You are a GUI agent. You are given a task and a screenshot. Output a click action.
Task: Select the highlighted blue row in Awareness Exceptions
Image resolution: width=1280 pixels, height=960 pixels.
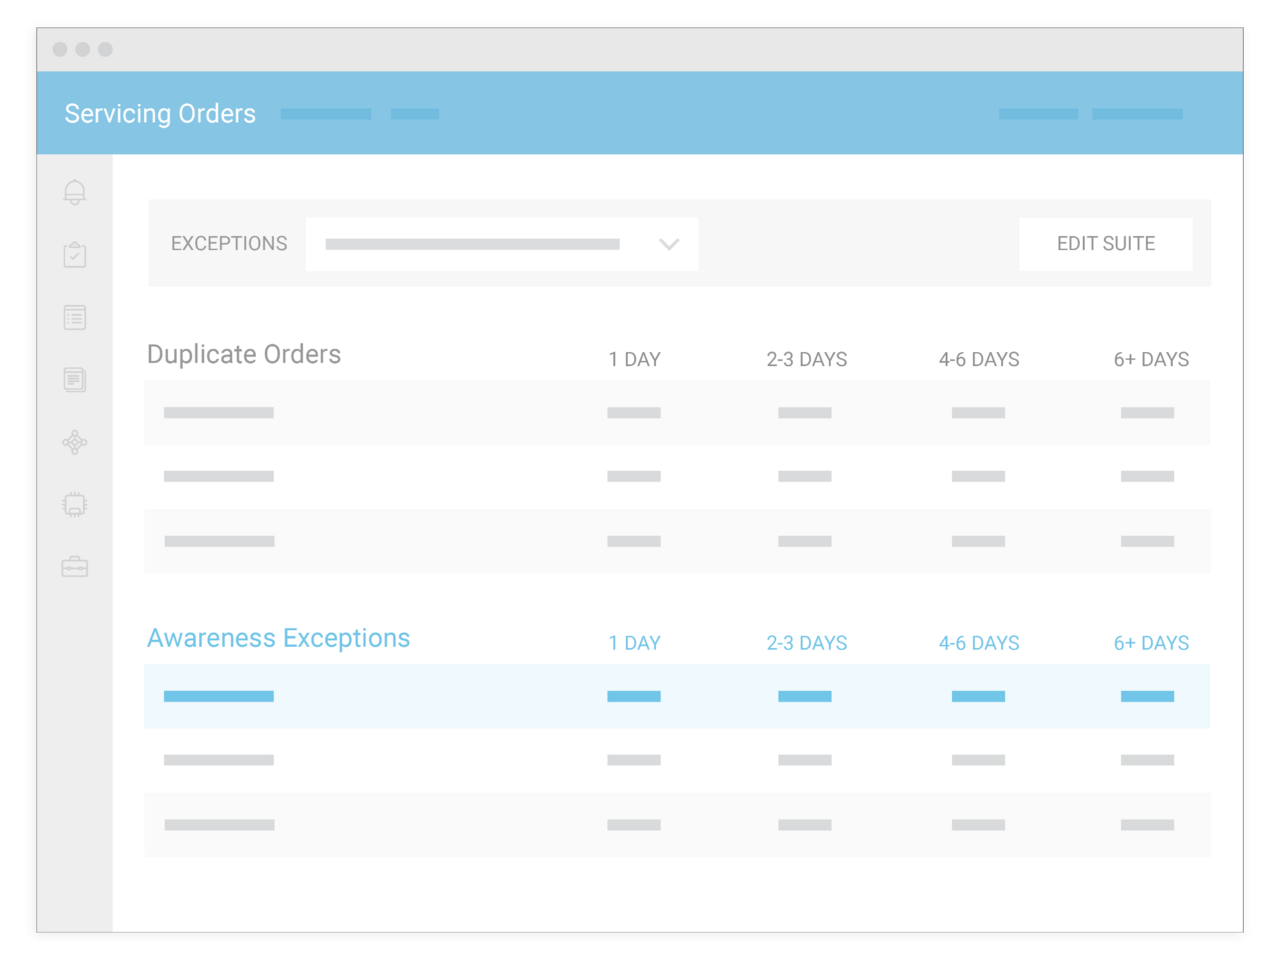[x=677, y=696]
